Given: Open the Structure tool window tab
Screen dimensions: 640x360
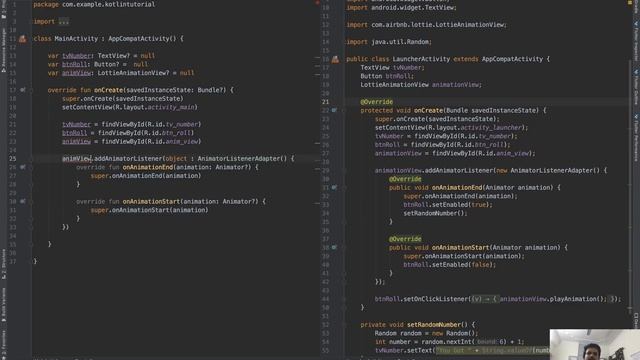Looking at the screenshot, I should coord(4,264).
